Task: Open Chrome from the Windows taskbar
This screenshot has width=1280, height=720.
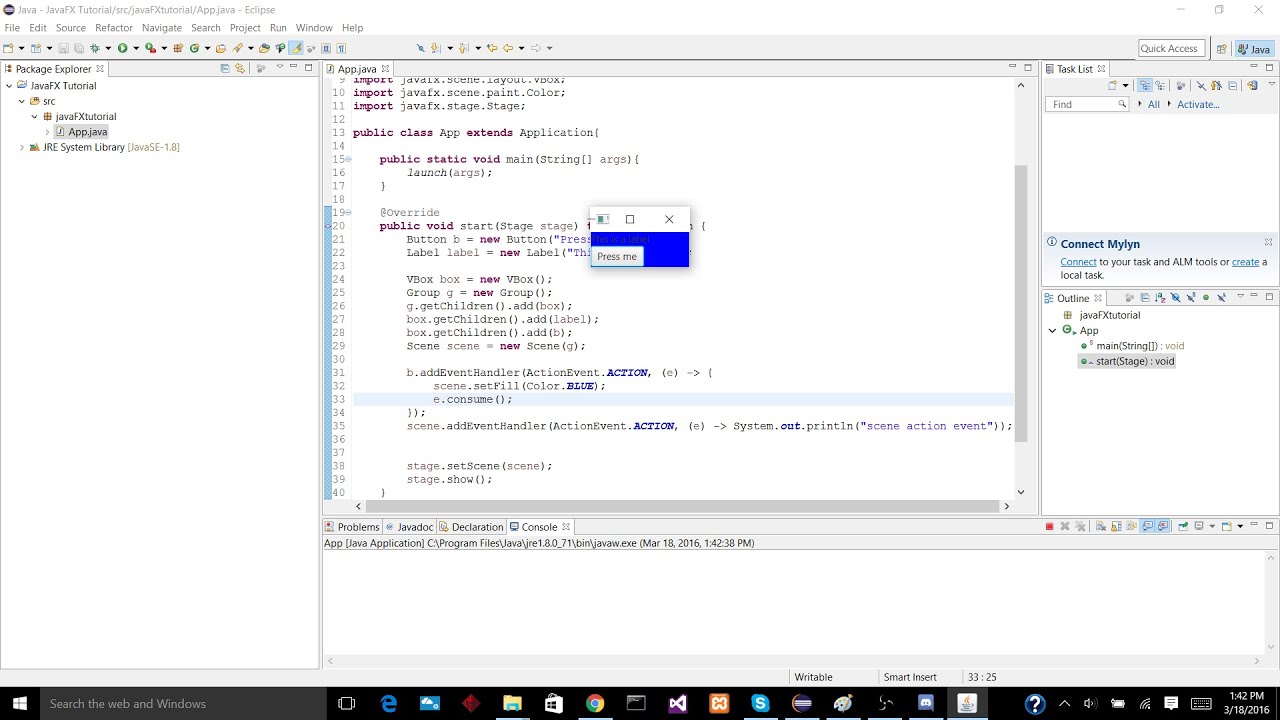Action: click(595, 704)
